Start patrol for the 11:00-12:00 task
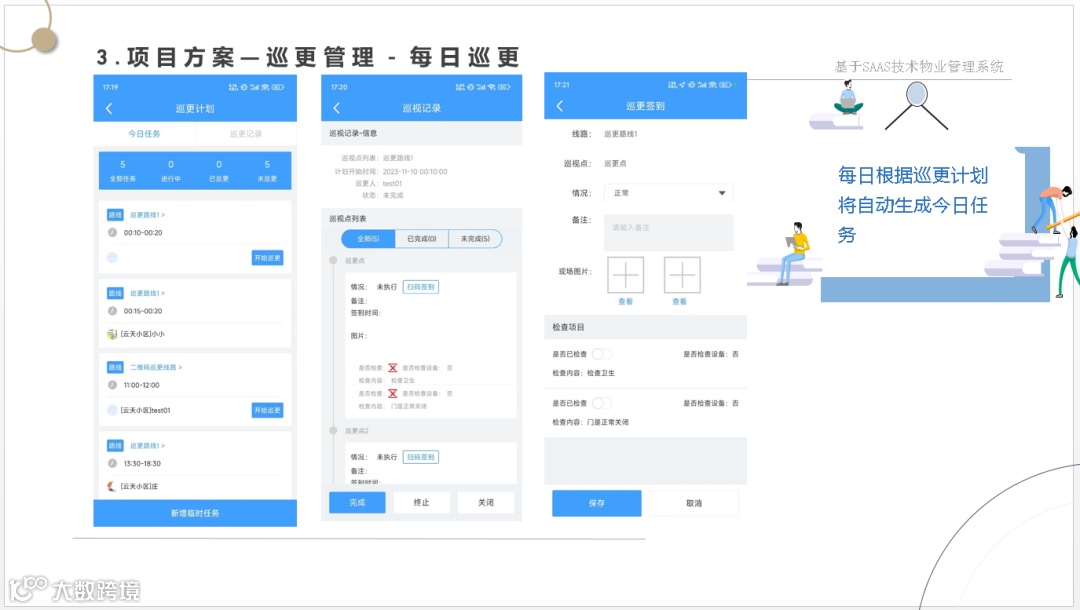 pos(267,410)
